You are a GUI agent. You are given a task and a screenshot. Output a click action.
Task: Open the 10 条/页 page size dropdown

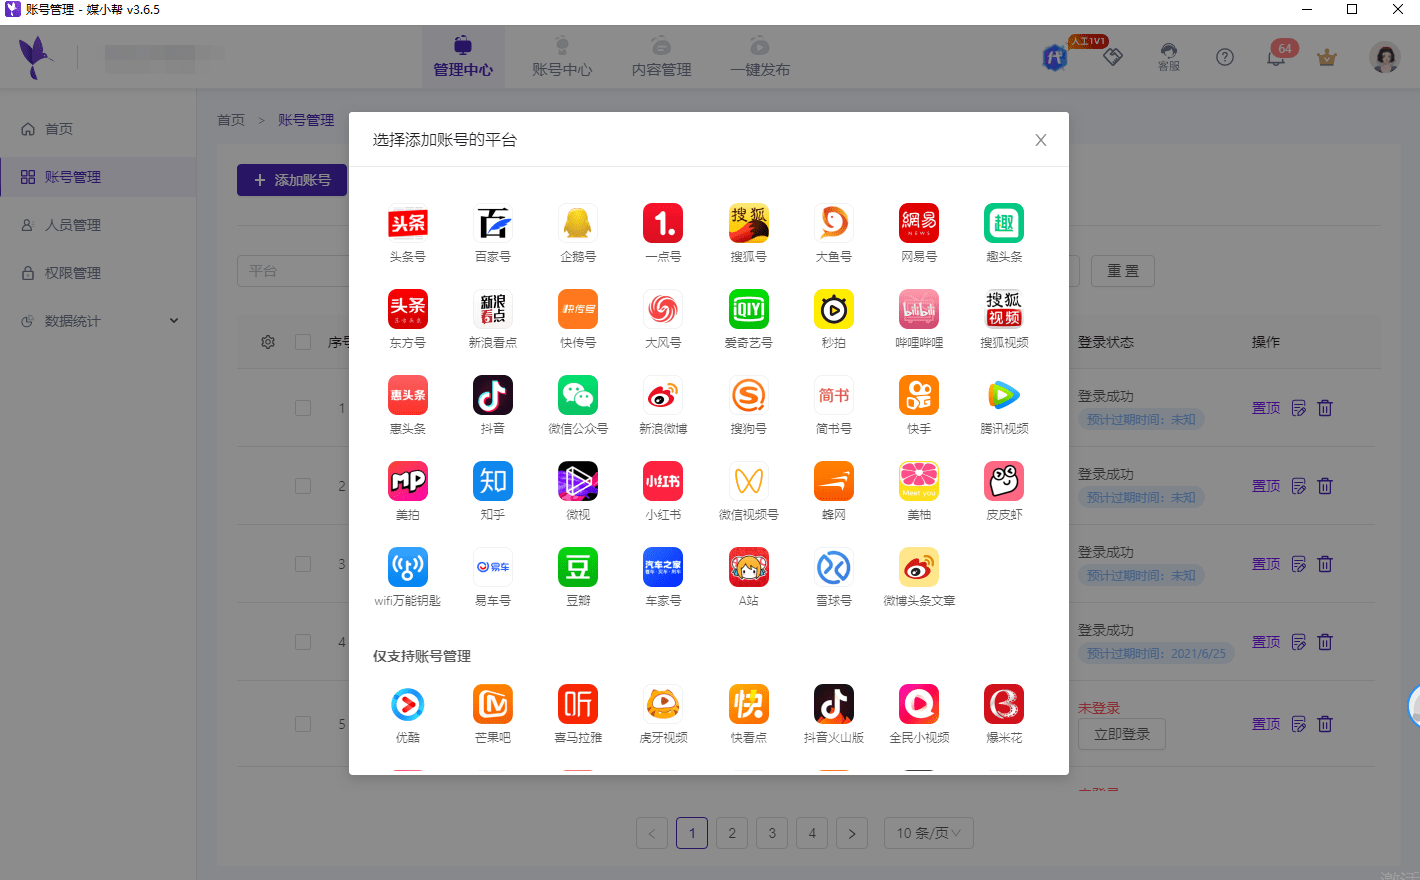(929, 833)
